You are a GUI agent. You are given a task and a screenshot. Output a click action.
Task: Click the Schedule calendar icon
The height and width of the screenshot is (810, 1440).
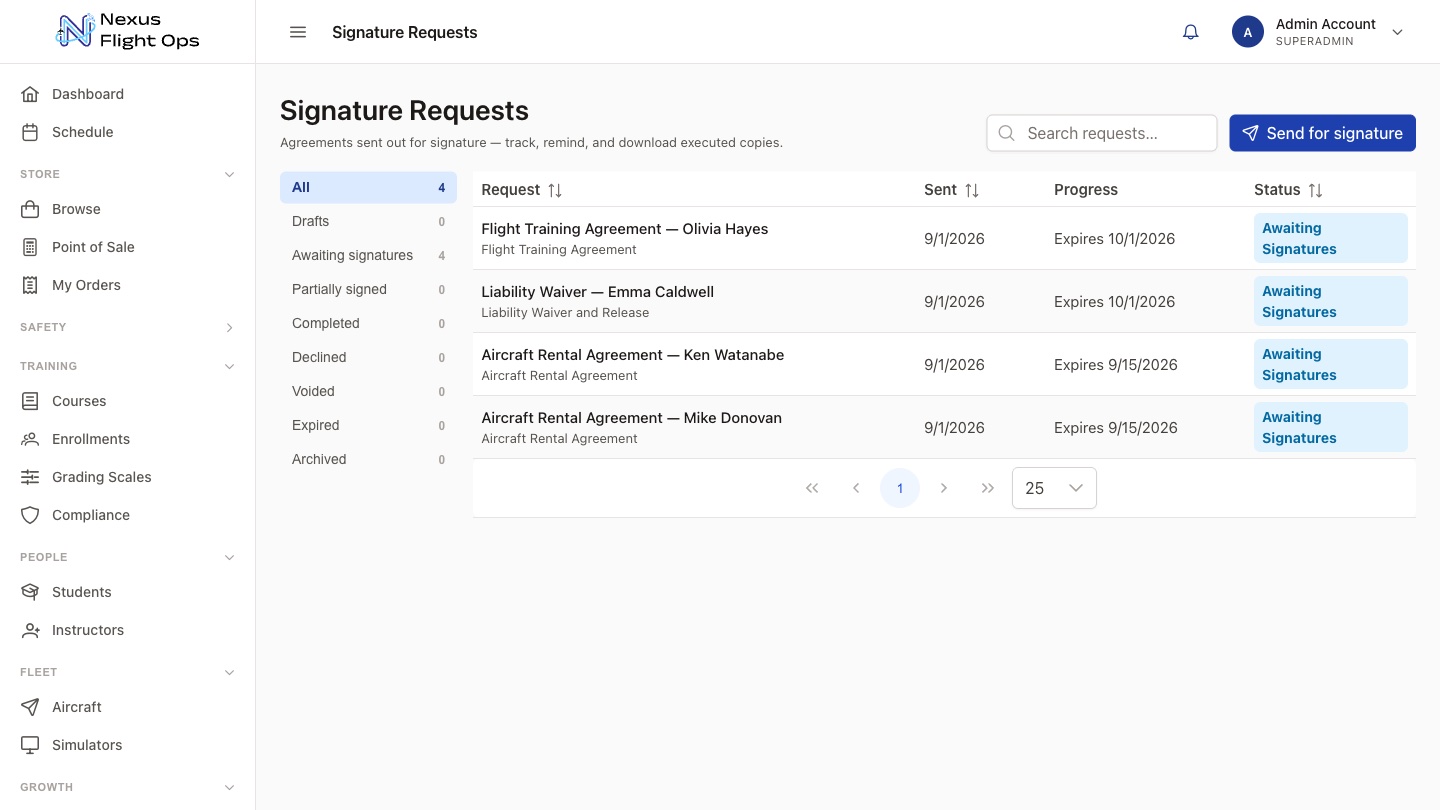point(30,132)
